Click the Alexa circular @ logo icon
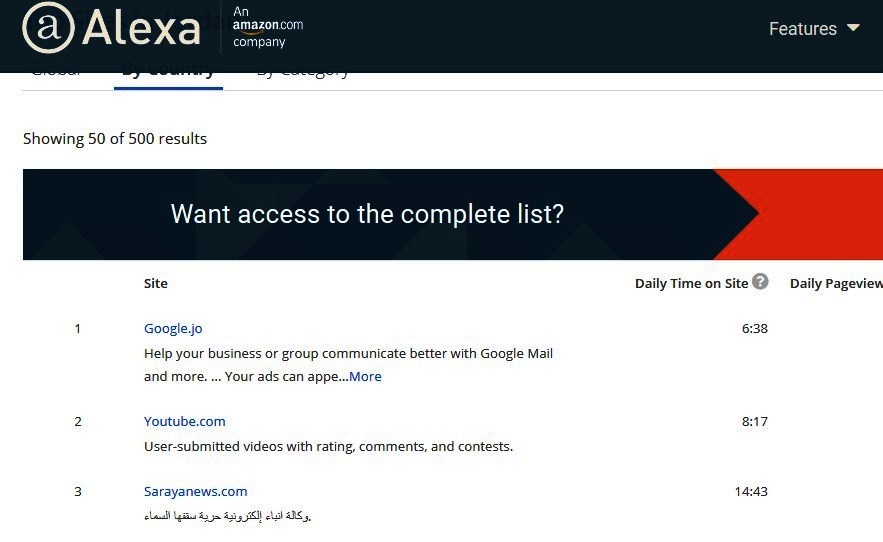This screenshot has height=542, width=883. coord(48,28)
